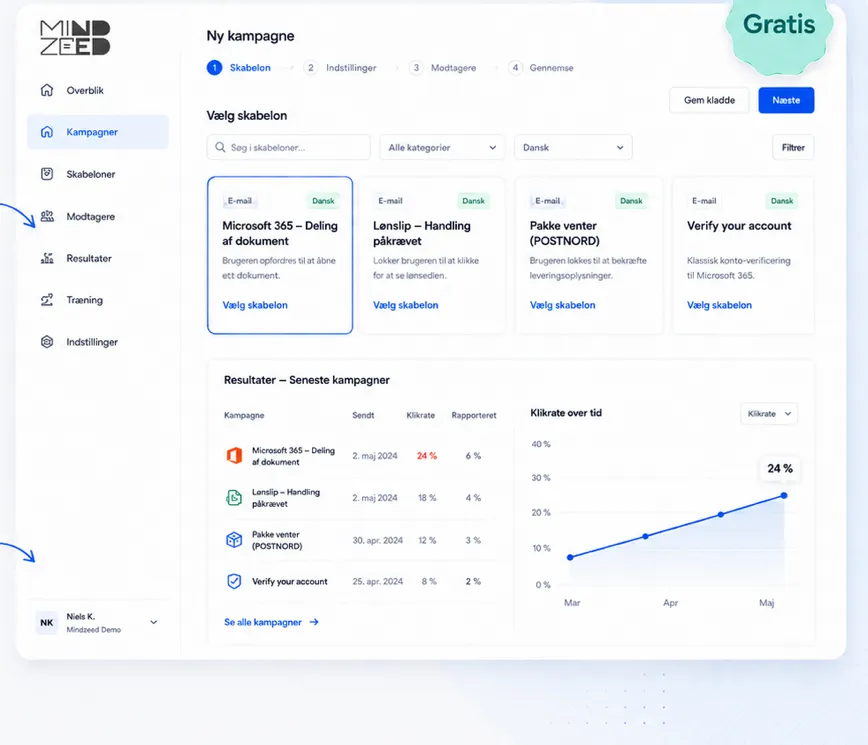Click the NK avatar badge
Viewport: 868px width, 745px height.
46,623
